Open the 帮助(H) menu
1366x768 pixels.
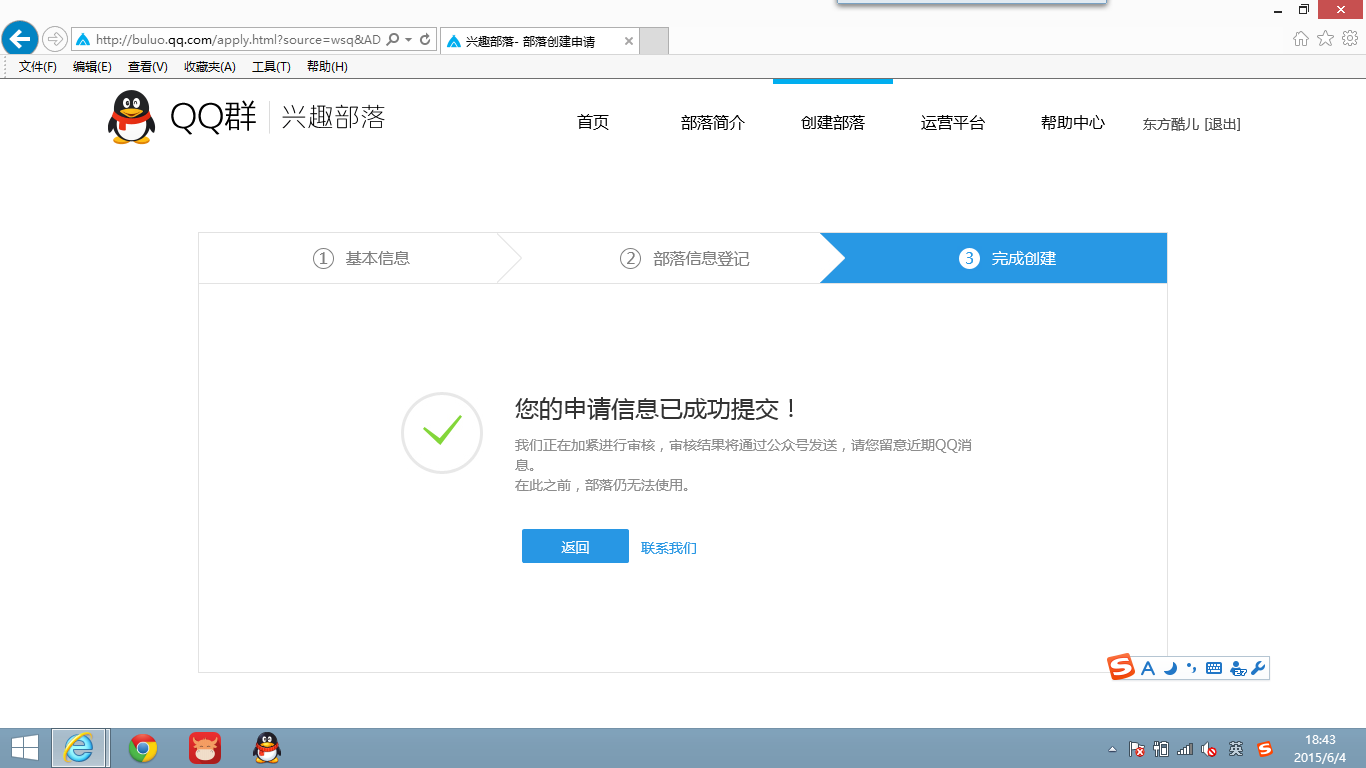coord(327,67)
